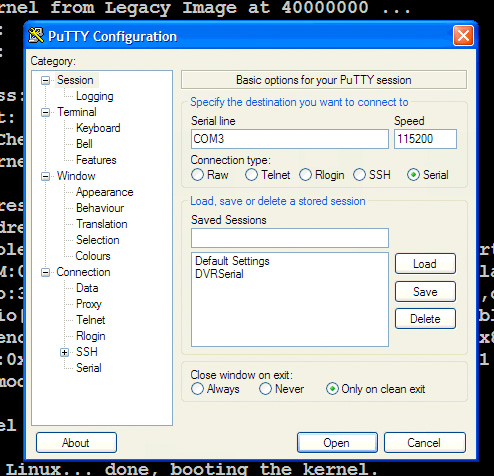Open the About dialog

76,443
